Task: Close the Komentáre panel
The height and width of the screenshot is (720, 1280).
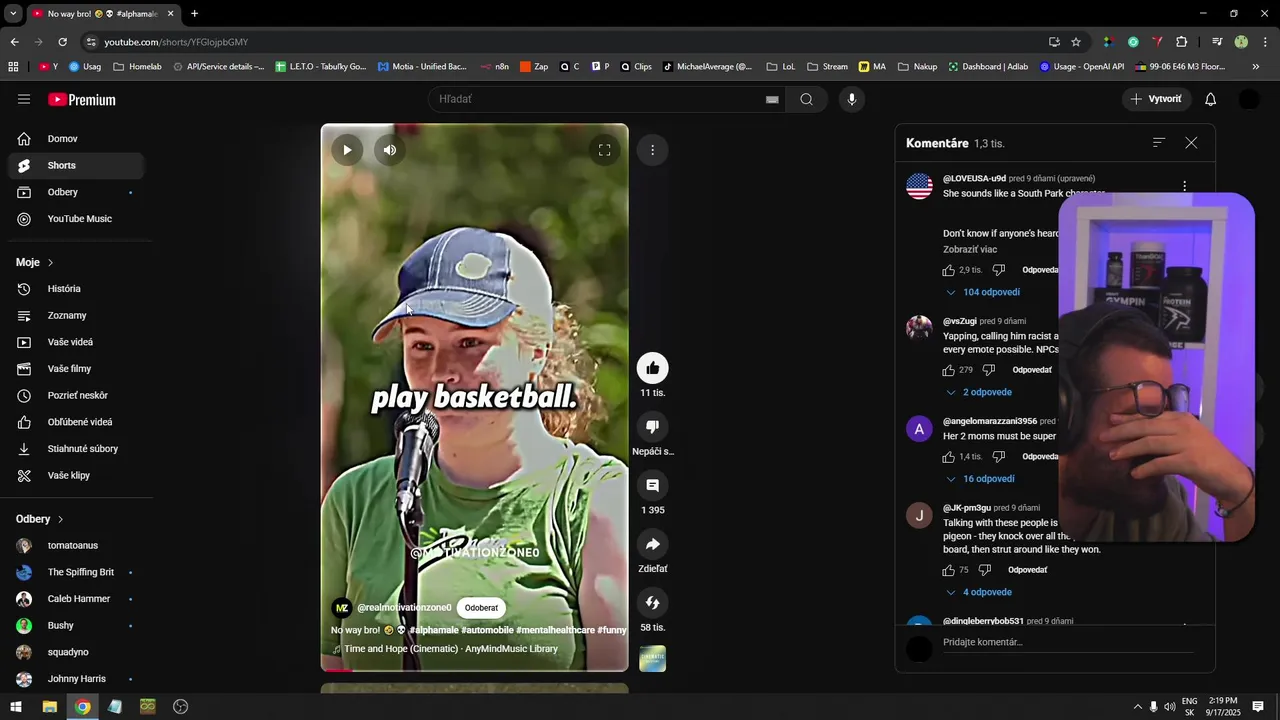Action: pos(1191,143)
